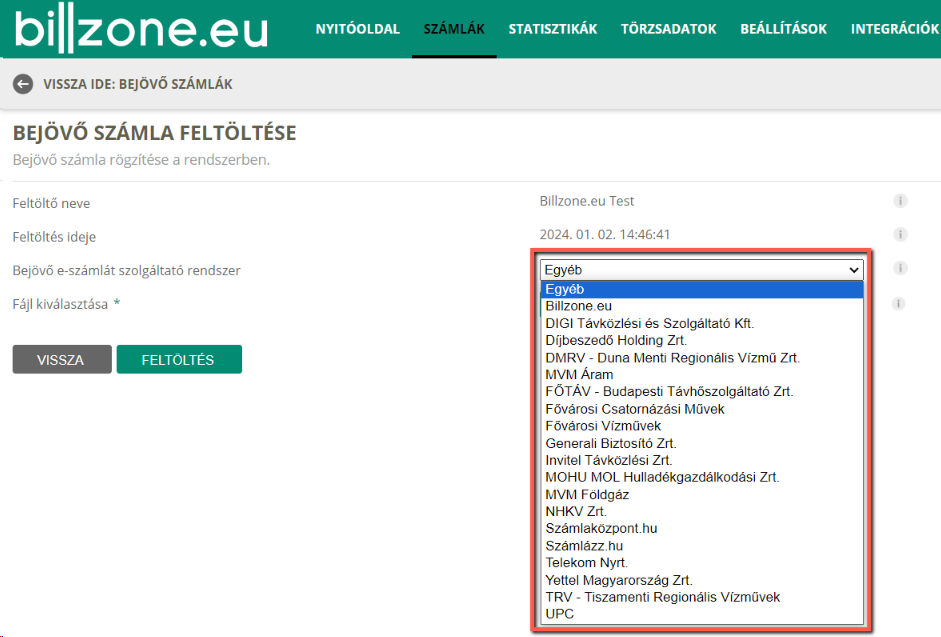The image size is (941, 637).
Task: Open the Statisztikák menu
Action: [x=553, y=29]
